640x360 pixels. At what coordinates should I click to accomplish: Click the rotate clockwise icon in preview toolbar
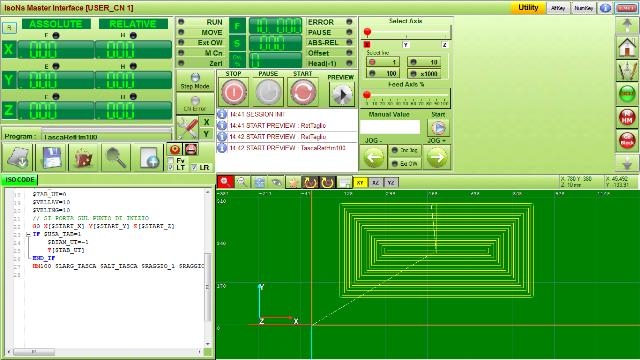[x=327, y=182]
